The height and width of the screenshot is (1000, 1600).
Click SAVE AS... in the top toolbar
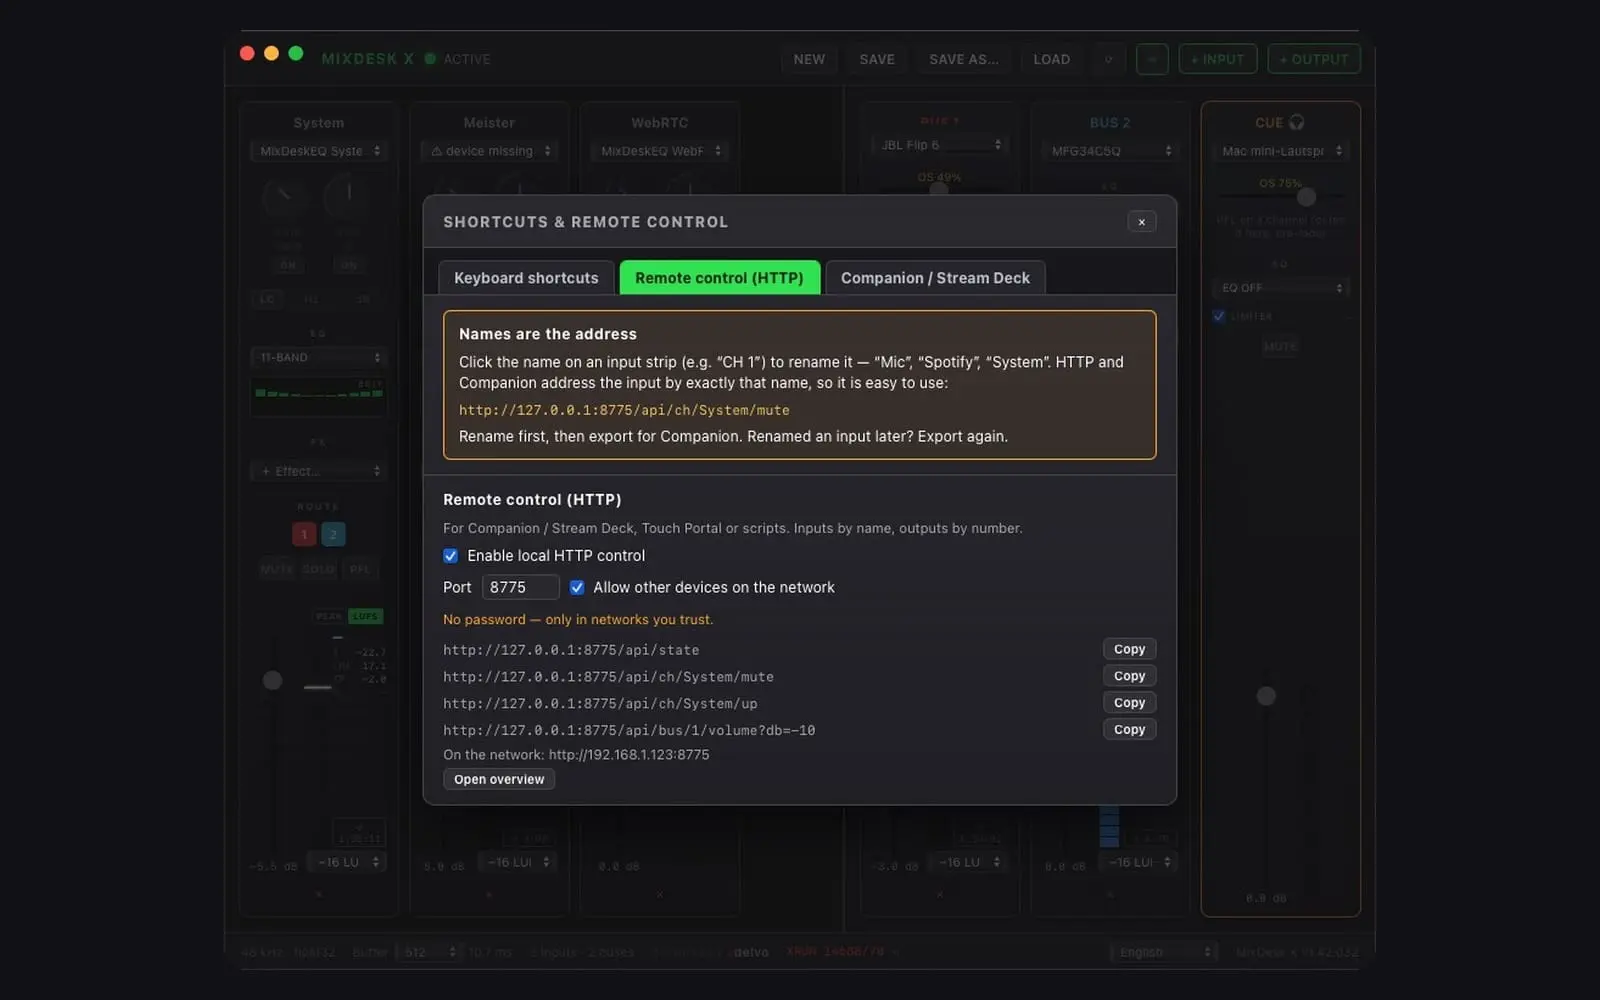pyautogui.click(x=963, y=59)
